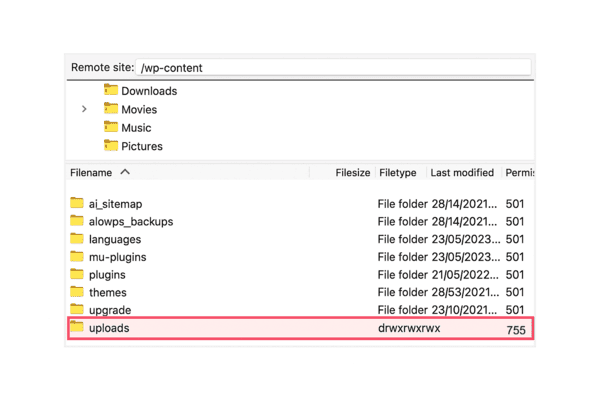Sort by Filename column header

click(x=91, y=173)
